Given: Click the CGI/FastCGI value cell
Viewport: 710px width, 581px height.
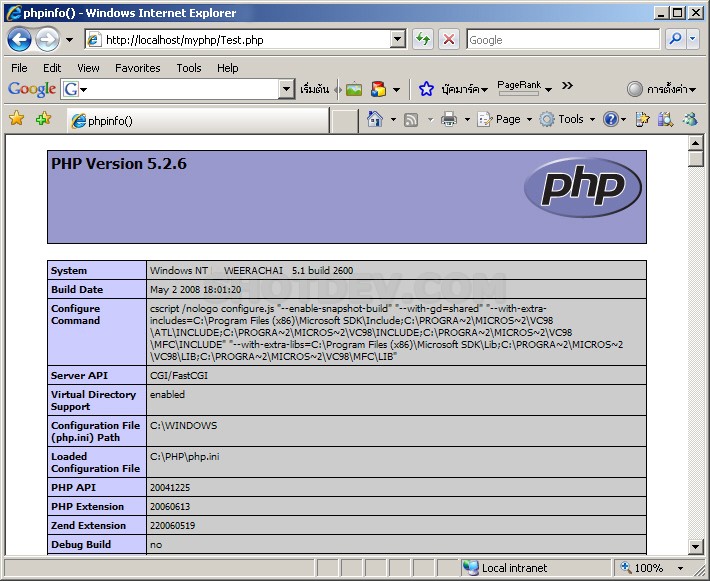Looking at the screenshot, I should point(396,375).
